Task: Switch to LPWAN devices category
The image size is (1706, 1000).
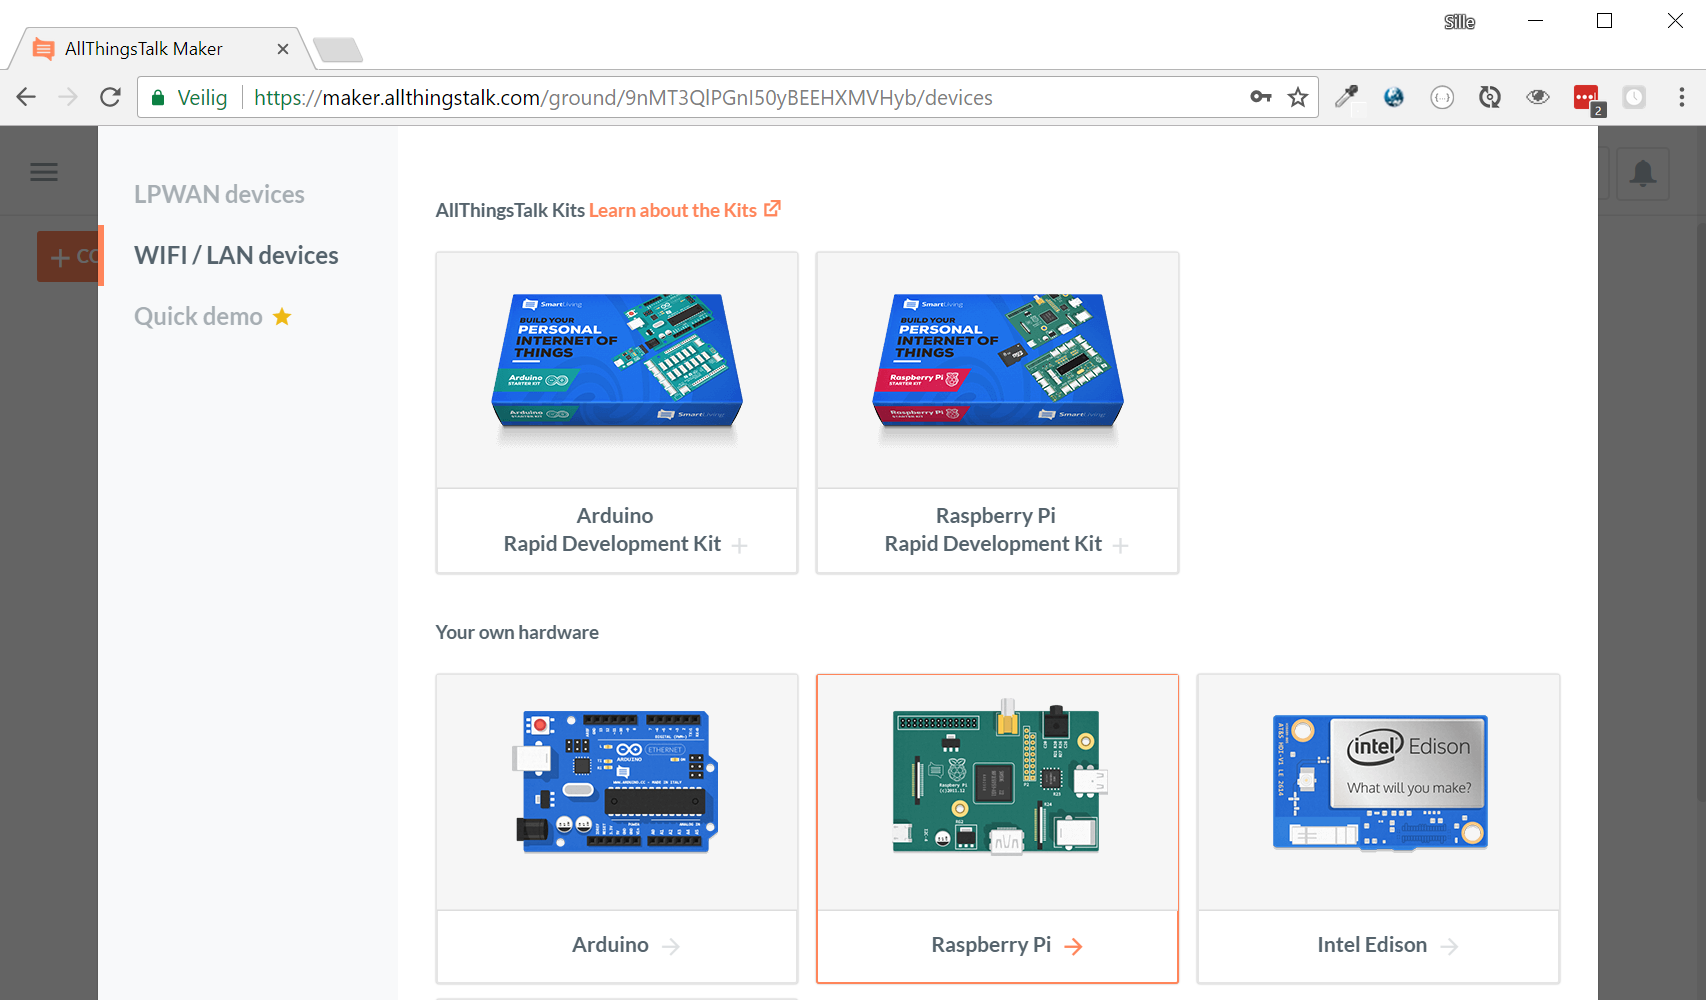Action: point(219,194)
